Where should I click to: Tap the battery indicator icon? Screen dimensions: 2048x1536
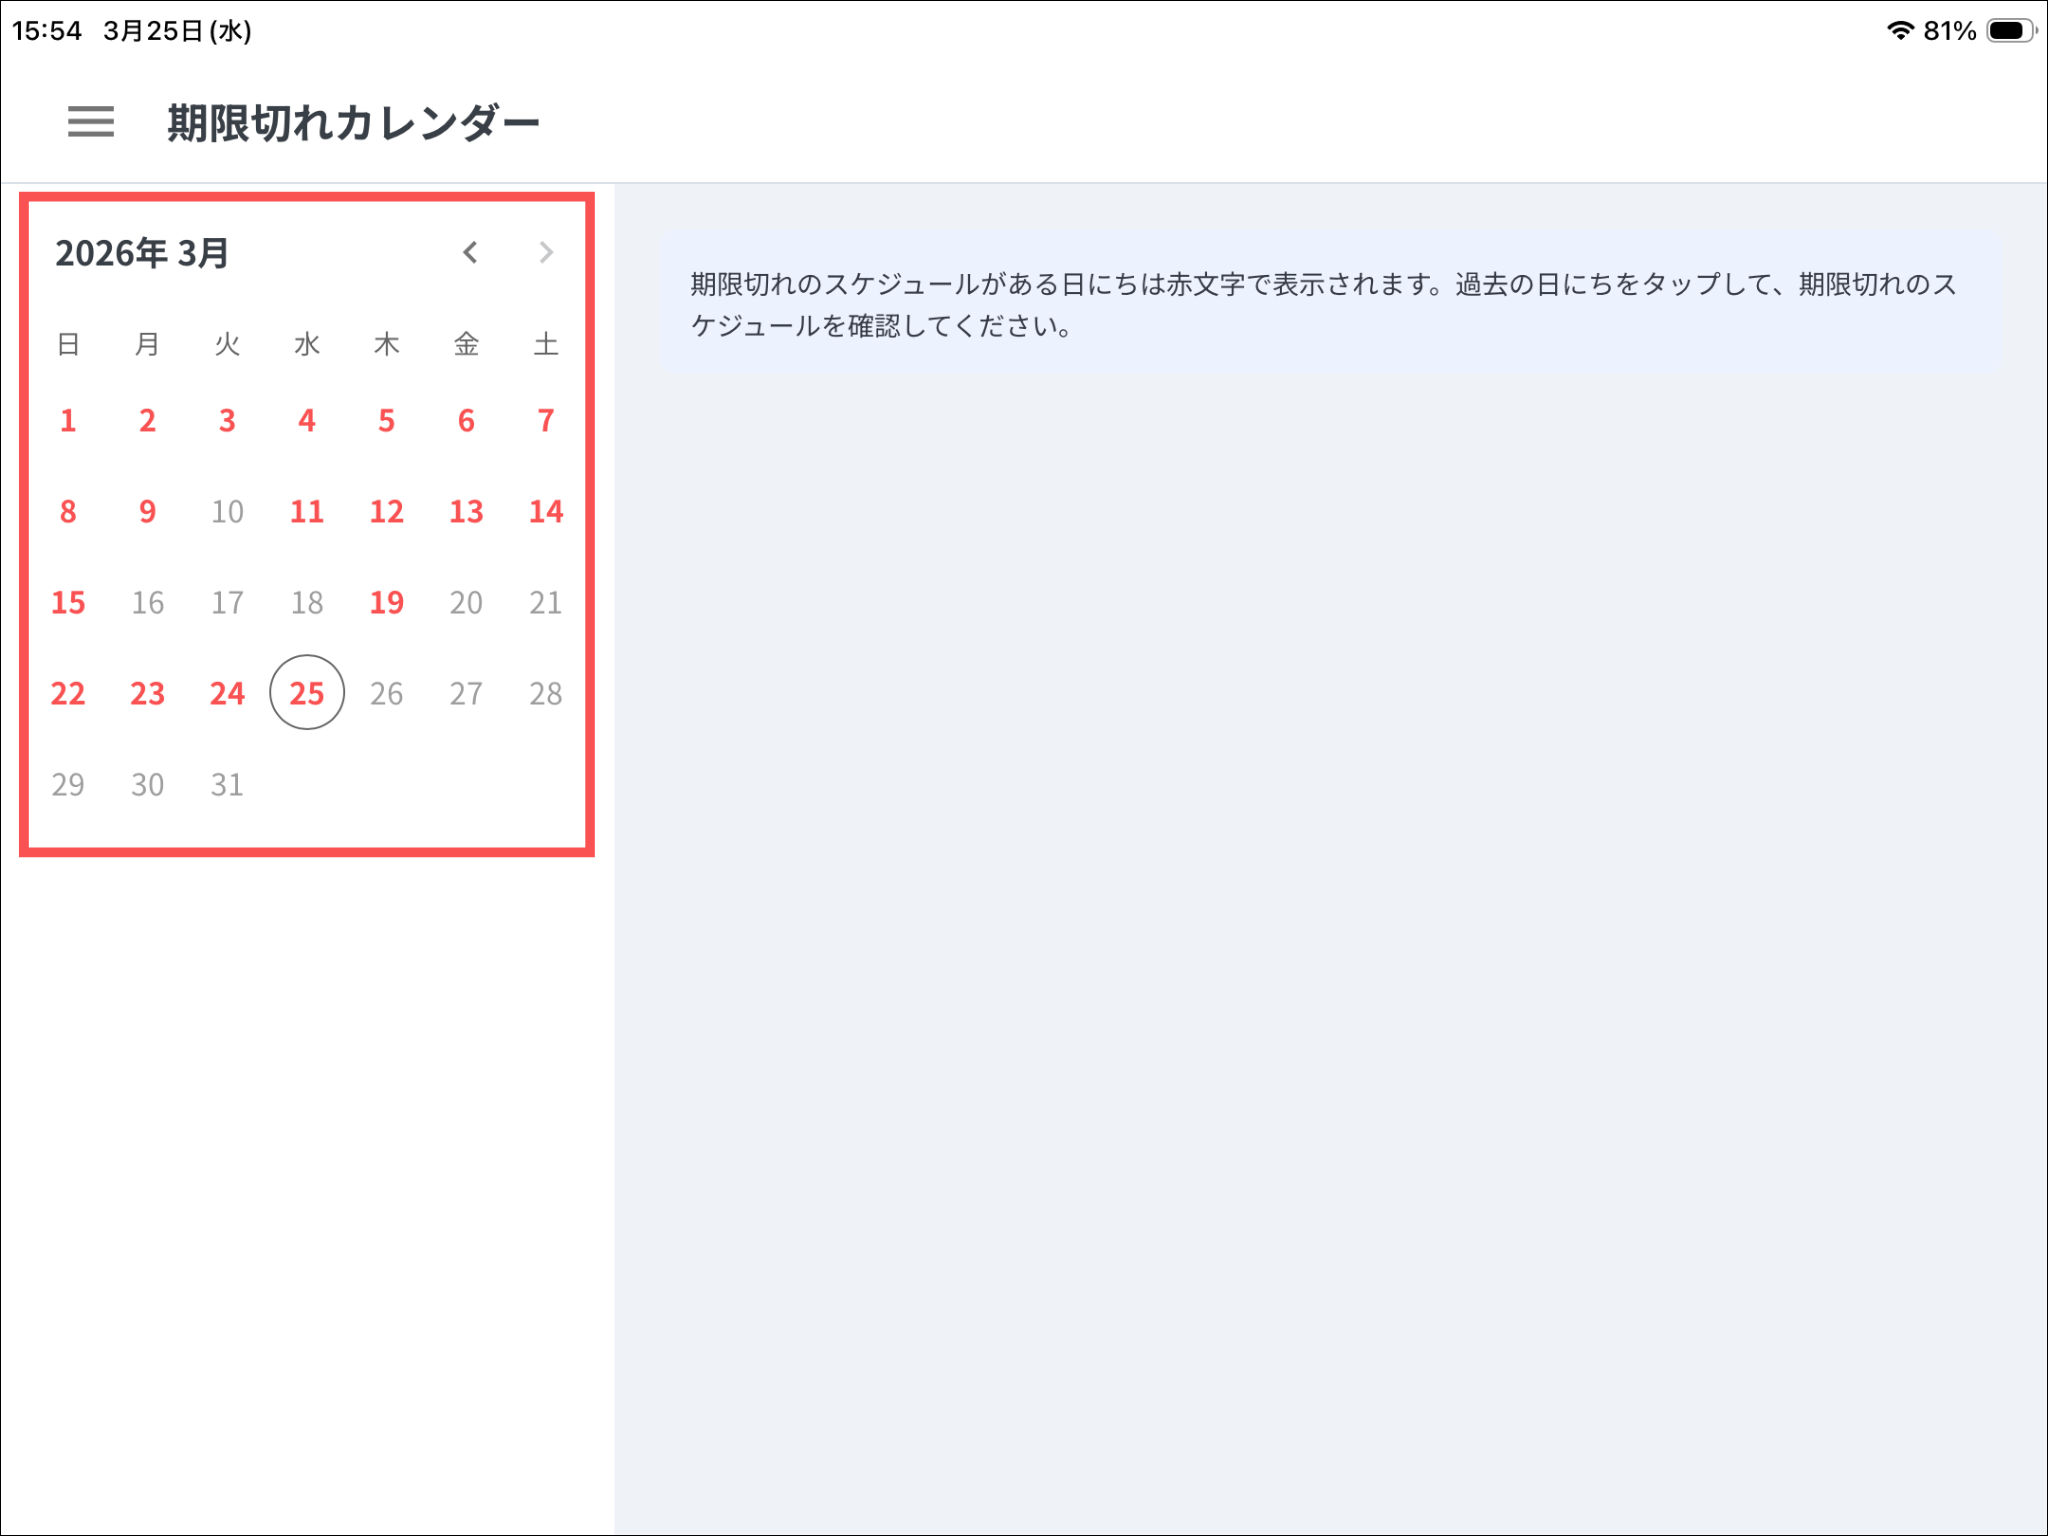[x=2010, y=31]
